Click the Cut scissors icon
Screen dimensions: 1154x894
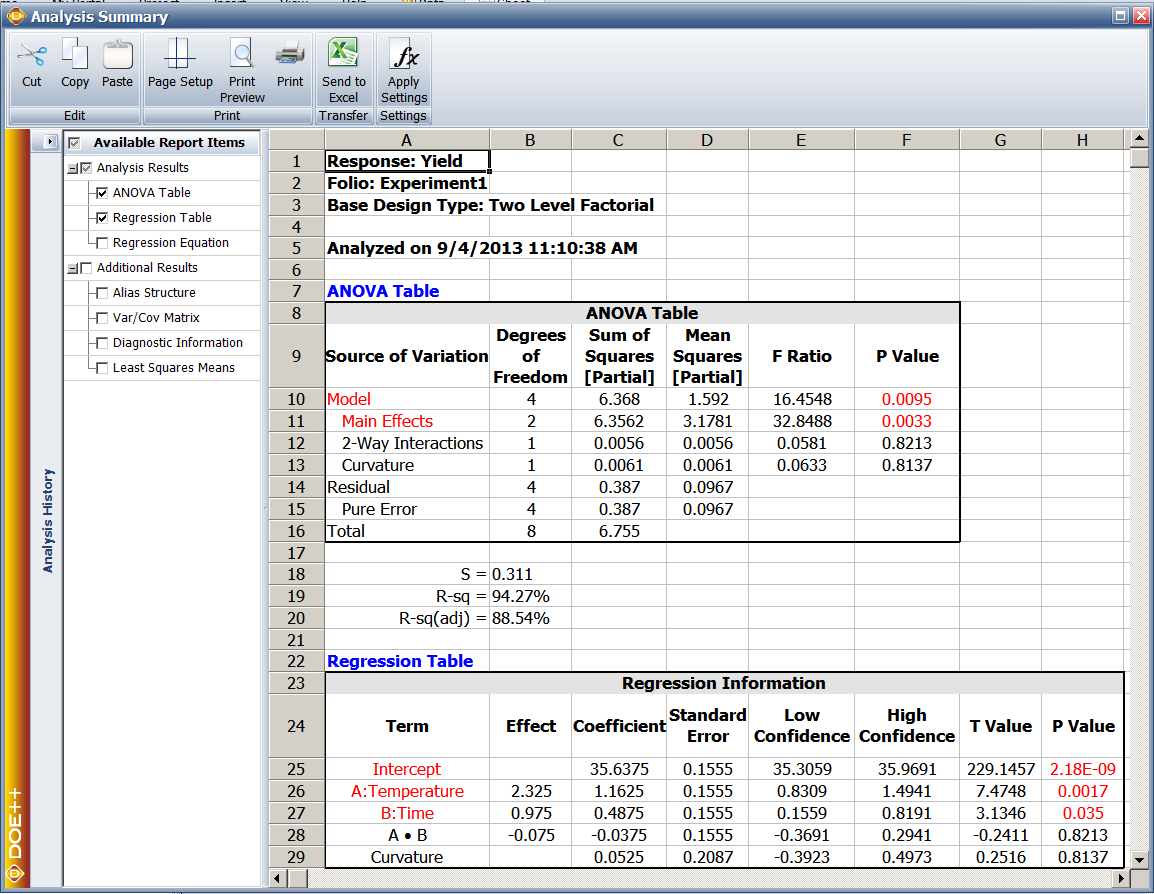[x=32, y=56]
